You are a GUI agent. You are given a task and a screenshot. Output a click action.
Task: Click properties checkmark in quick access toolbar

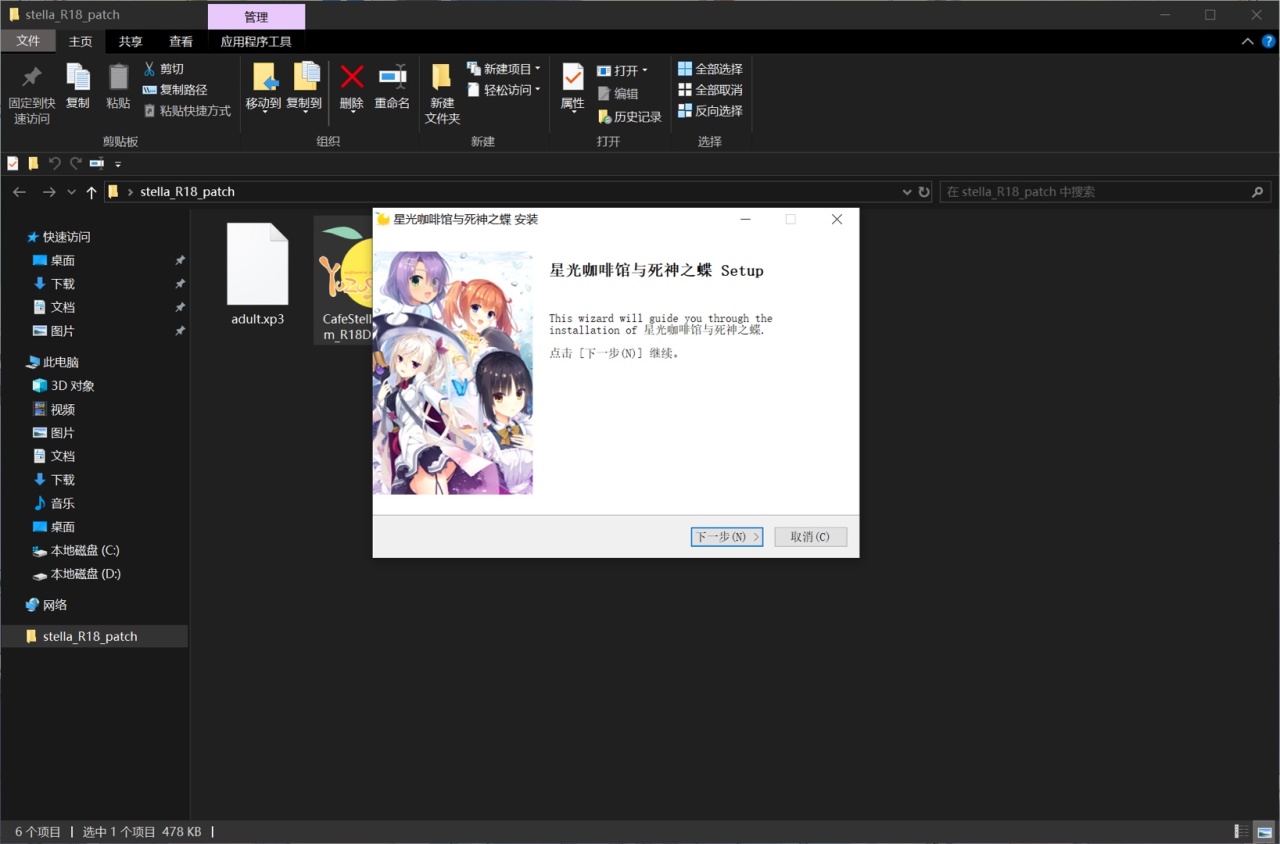13,163
